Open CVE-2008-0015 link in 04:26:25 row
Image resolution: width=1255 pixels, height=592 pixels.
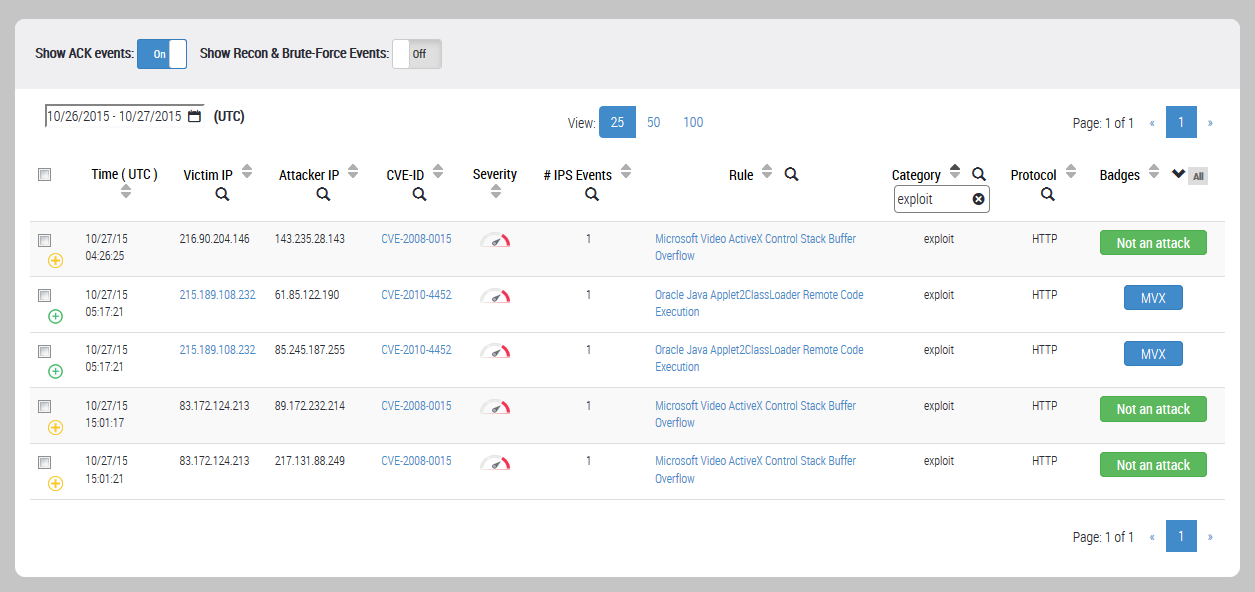click(416, 239)
